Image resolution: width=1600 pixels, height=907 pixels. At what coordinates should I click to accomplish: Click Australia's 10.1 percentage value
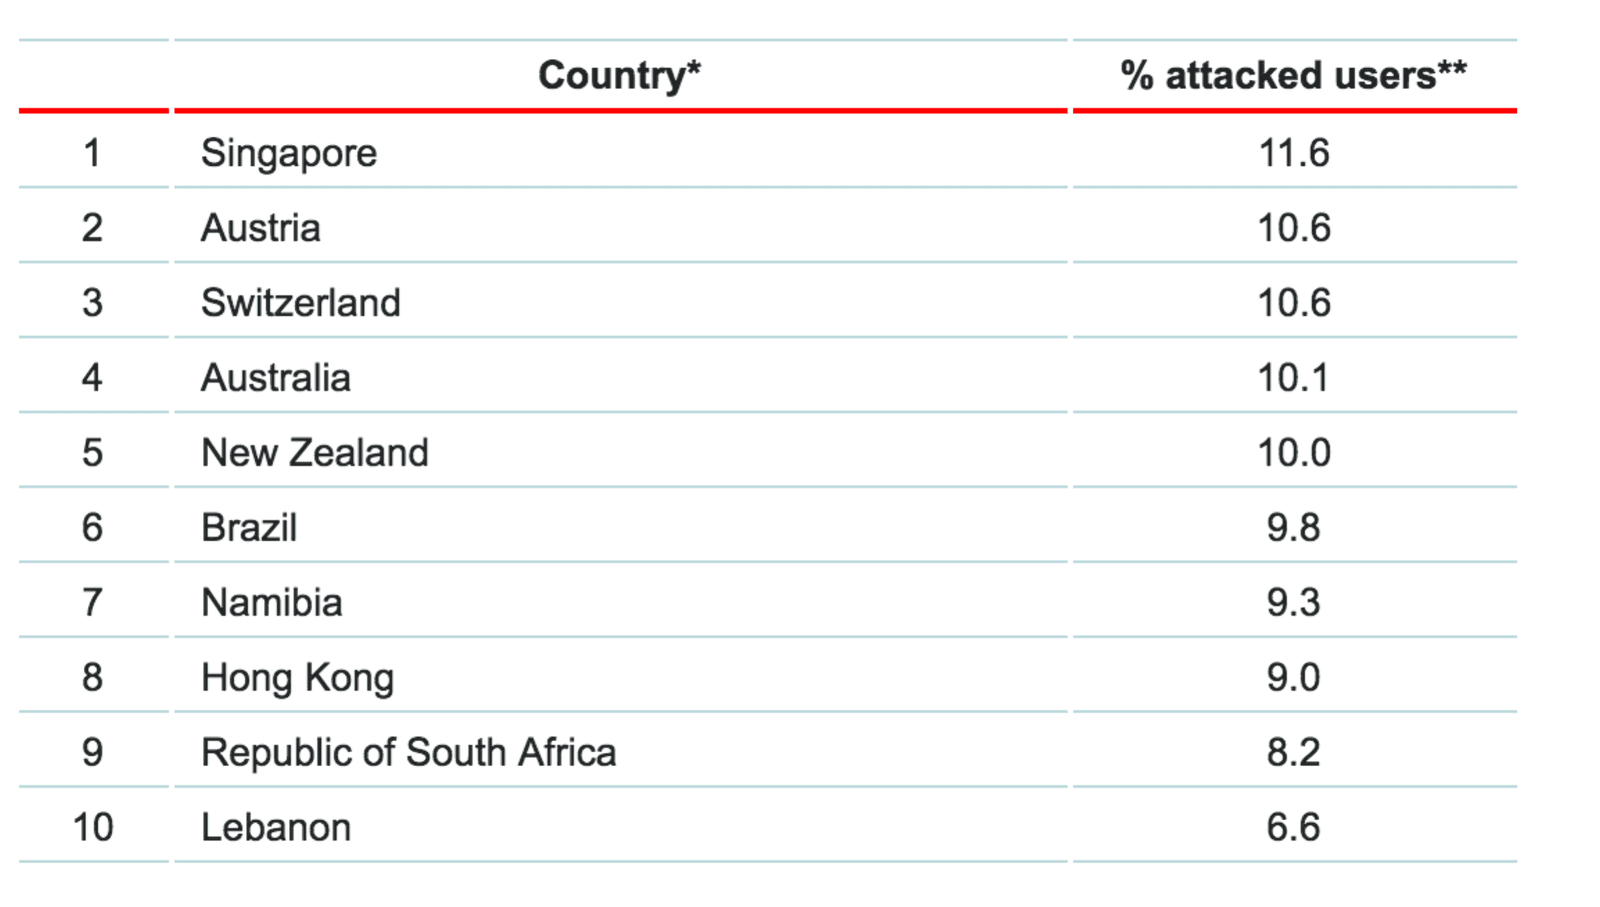pyautogui.click(x=1293, y=378)
